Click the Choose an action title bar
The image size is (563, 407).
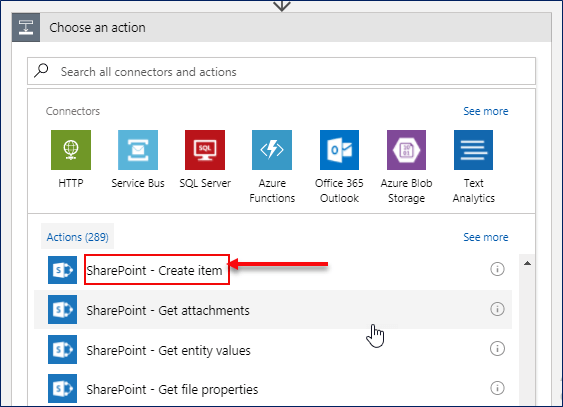(282, 28)
